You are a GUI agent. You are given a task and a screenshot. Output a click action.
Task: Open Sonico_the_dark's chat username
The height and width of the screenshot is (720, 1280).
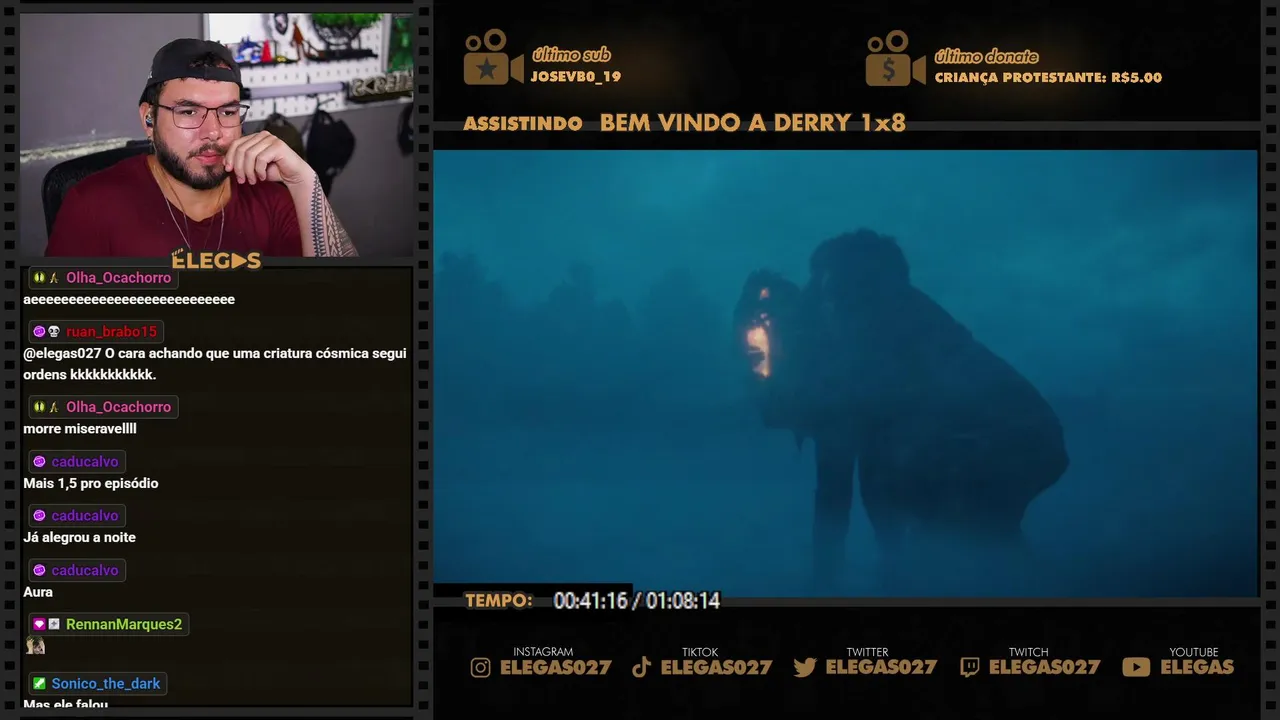106,684
